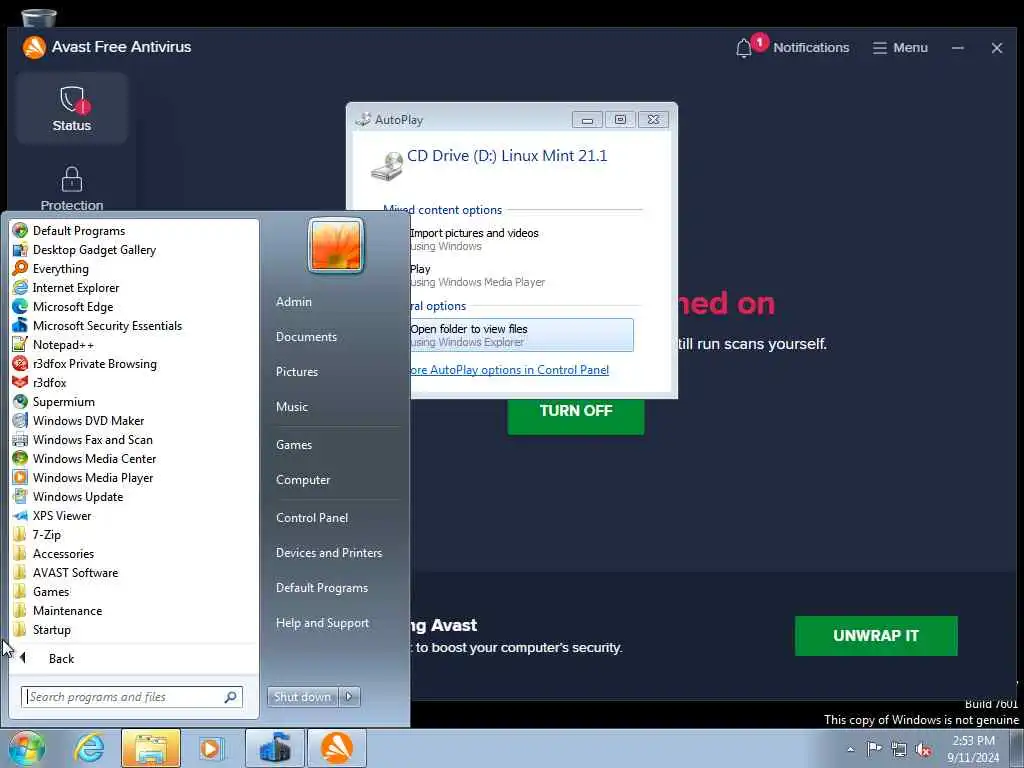This screenshot has width=1024, height=768.
Task: Open Shut down options arrow
Action: 349,697
